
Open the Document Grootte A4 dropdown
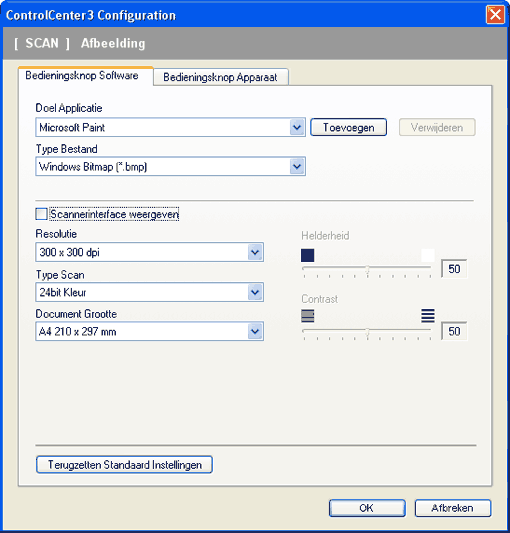click(x=255, y=331)
